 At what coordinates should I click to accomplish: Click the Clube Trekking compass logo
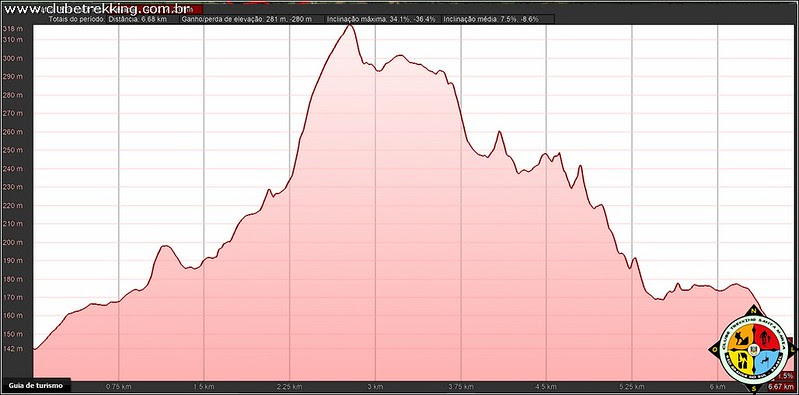click(752, 349)
